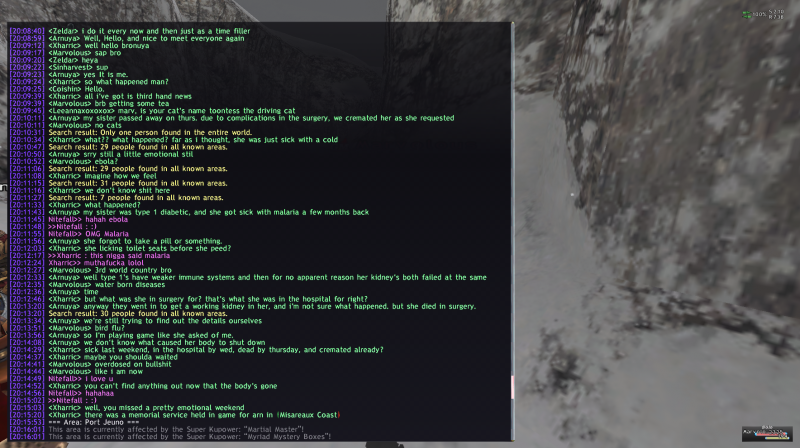Viewport: 800px width, 448px height.
Task: Select the Zeldar name in first chat line
Action: tap(63, 31)
